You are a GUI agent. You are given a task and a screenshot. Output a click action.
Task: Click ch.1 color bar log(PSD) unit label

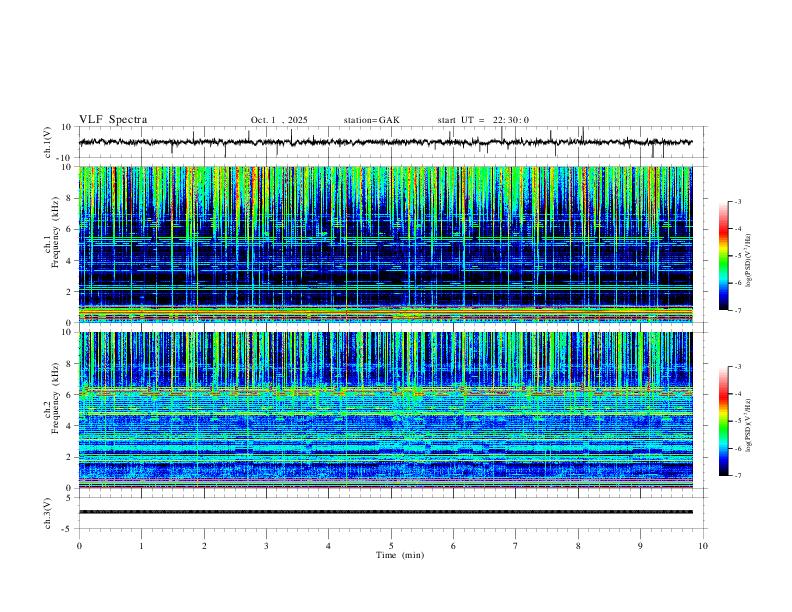tap(748, 260)
